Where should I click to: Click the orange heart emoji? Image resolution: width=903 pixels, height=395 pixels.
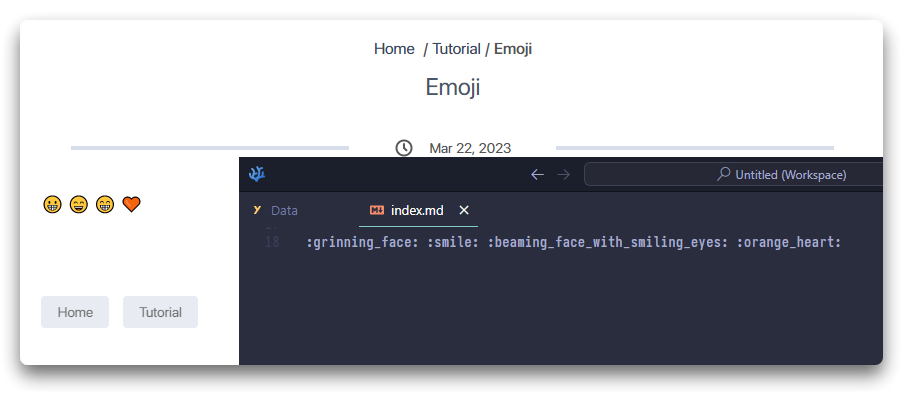pyautogui.click(x=131, y=204)
